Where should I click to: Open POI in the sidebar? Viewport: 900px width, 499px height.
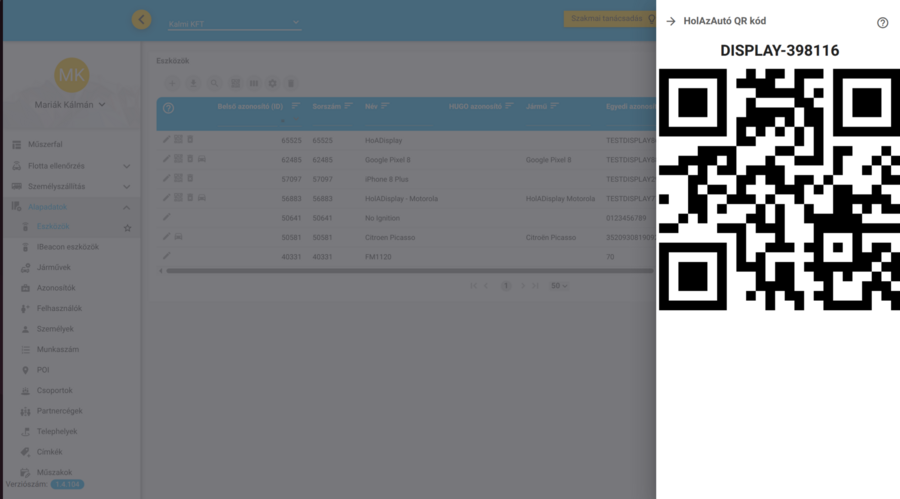(x=43, y=370)
